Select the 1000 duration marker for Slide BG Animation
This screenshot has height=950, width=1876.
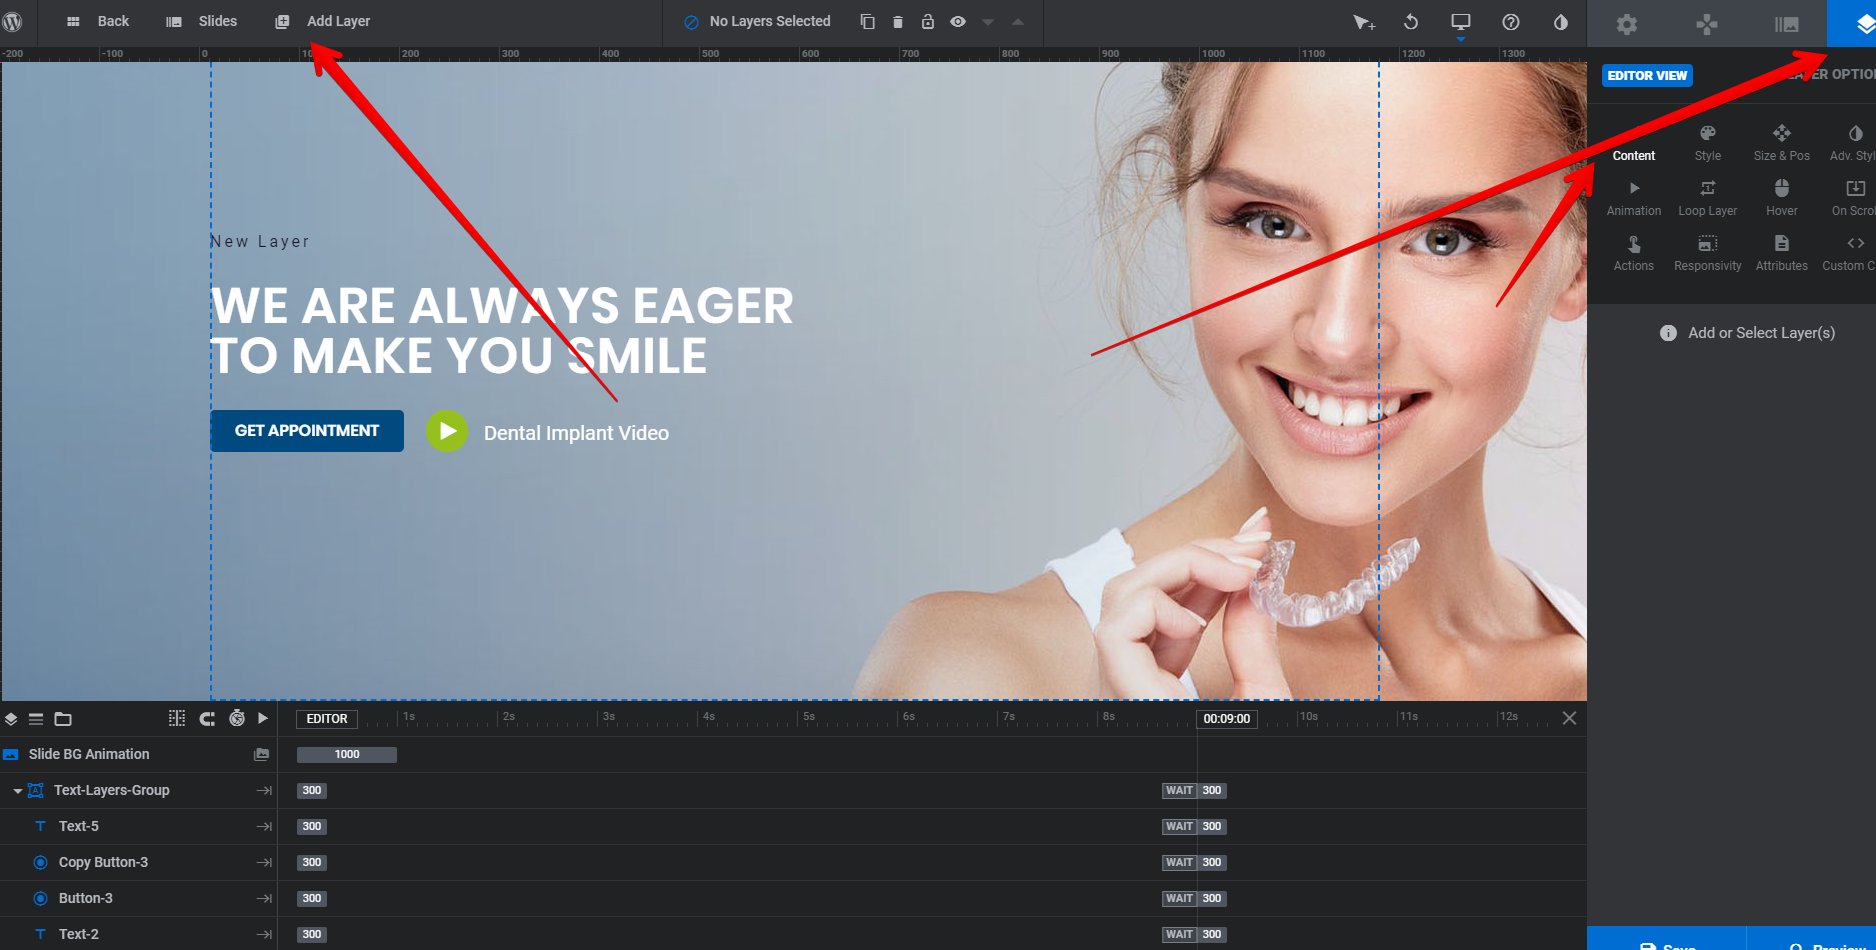(x=346, y=754)
